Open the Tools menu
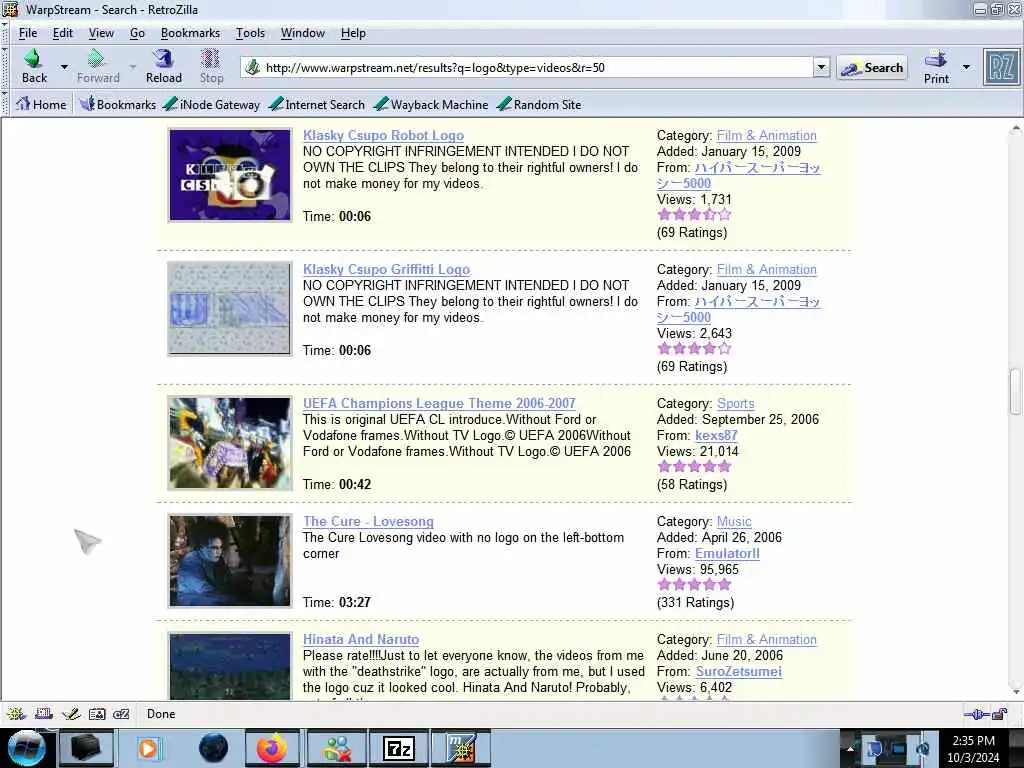 click(250, 33)
